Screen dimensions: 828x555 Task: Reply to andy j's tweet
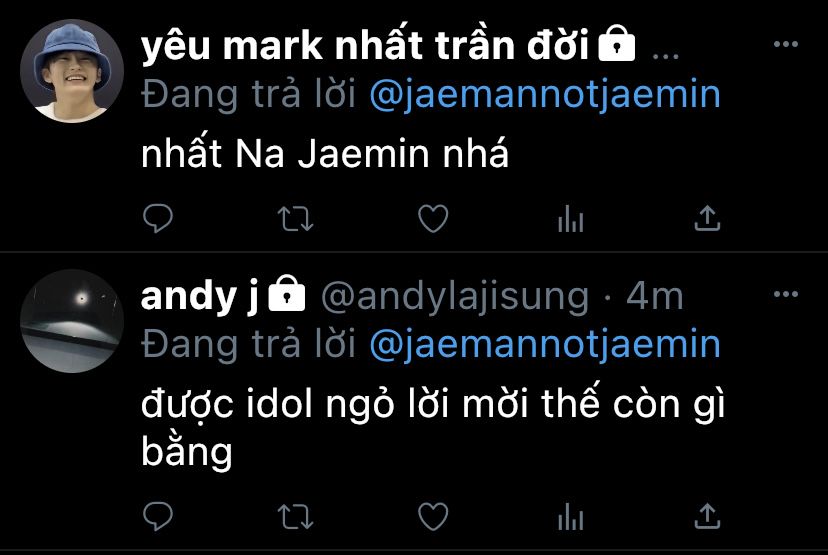158,516
